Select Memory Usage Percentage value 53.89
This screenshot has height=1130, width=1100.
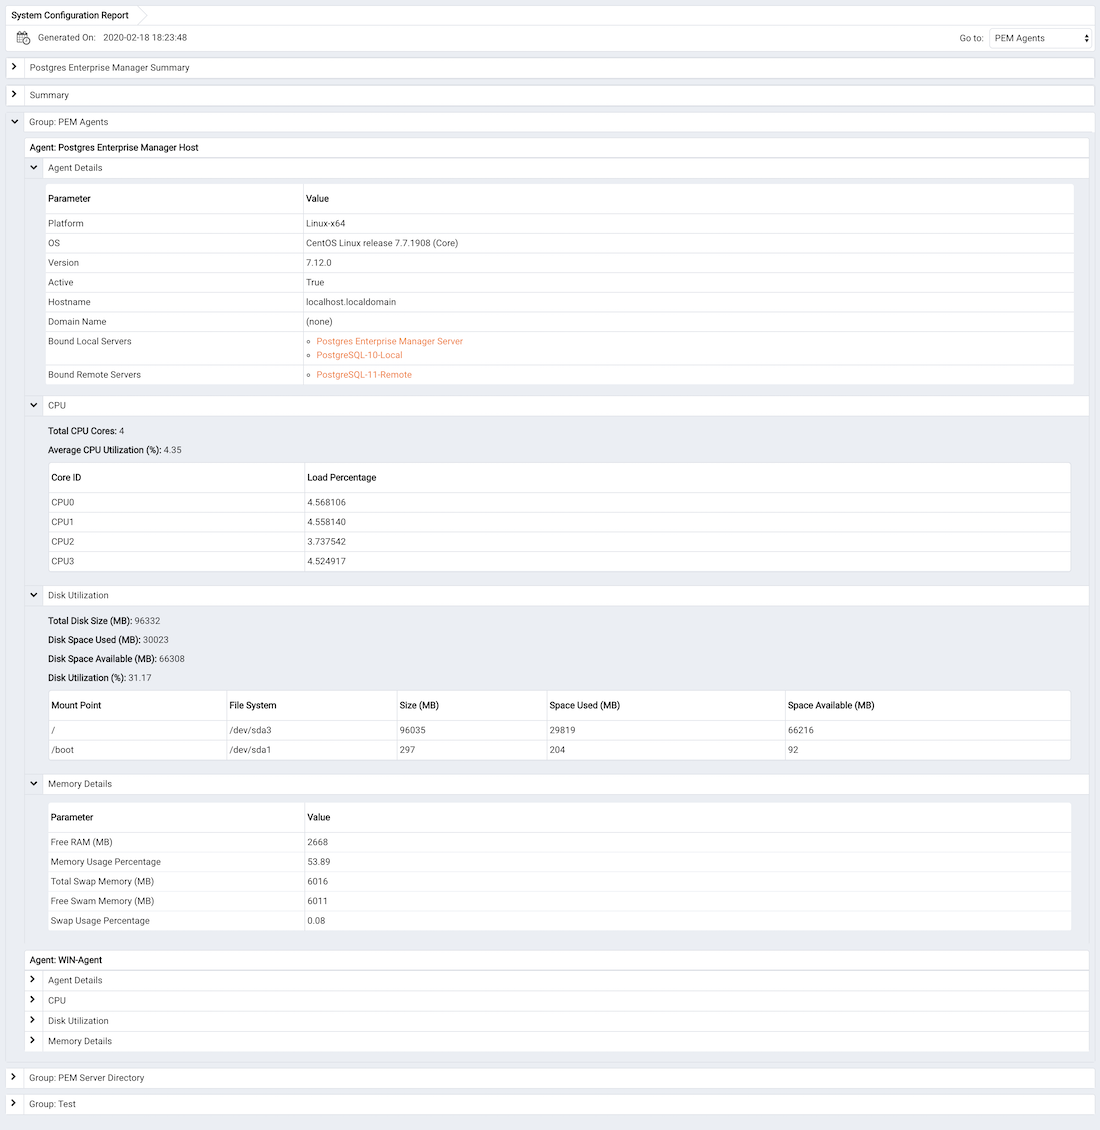click(319, 862)
